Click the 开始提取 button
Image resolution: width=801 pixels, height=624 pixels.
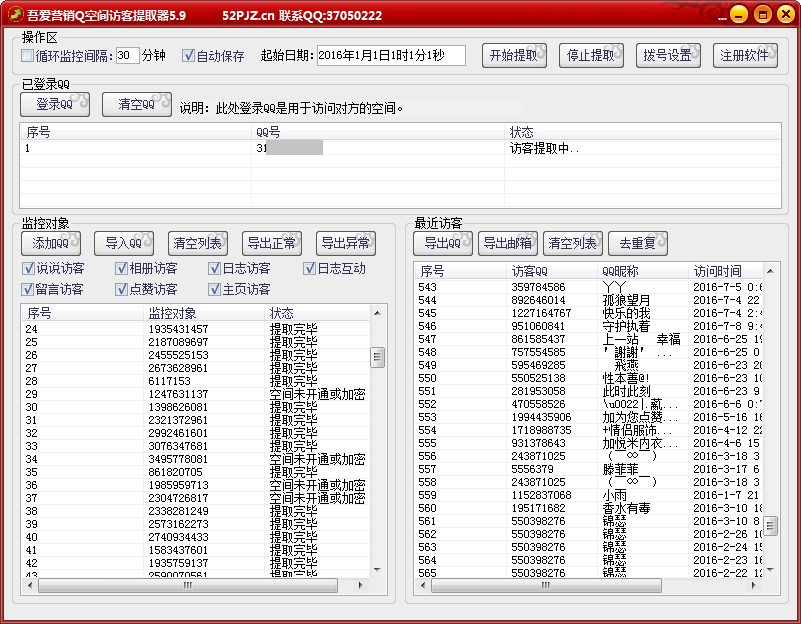(x=514, y=56)
